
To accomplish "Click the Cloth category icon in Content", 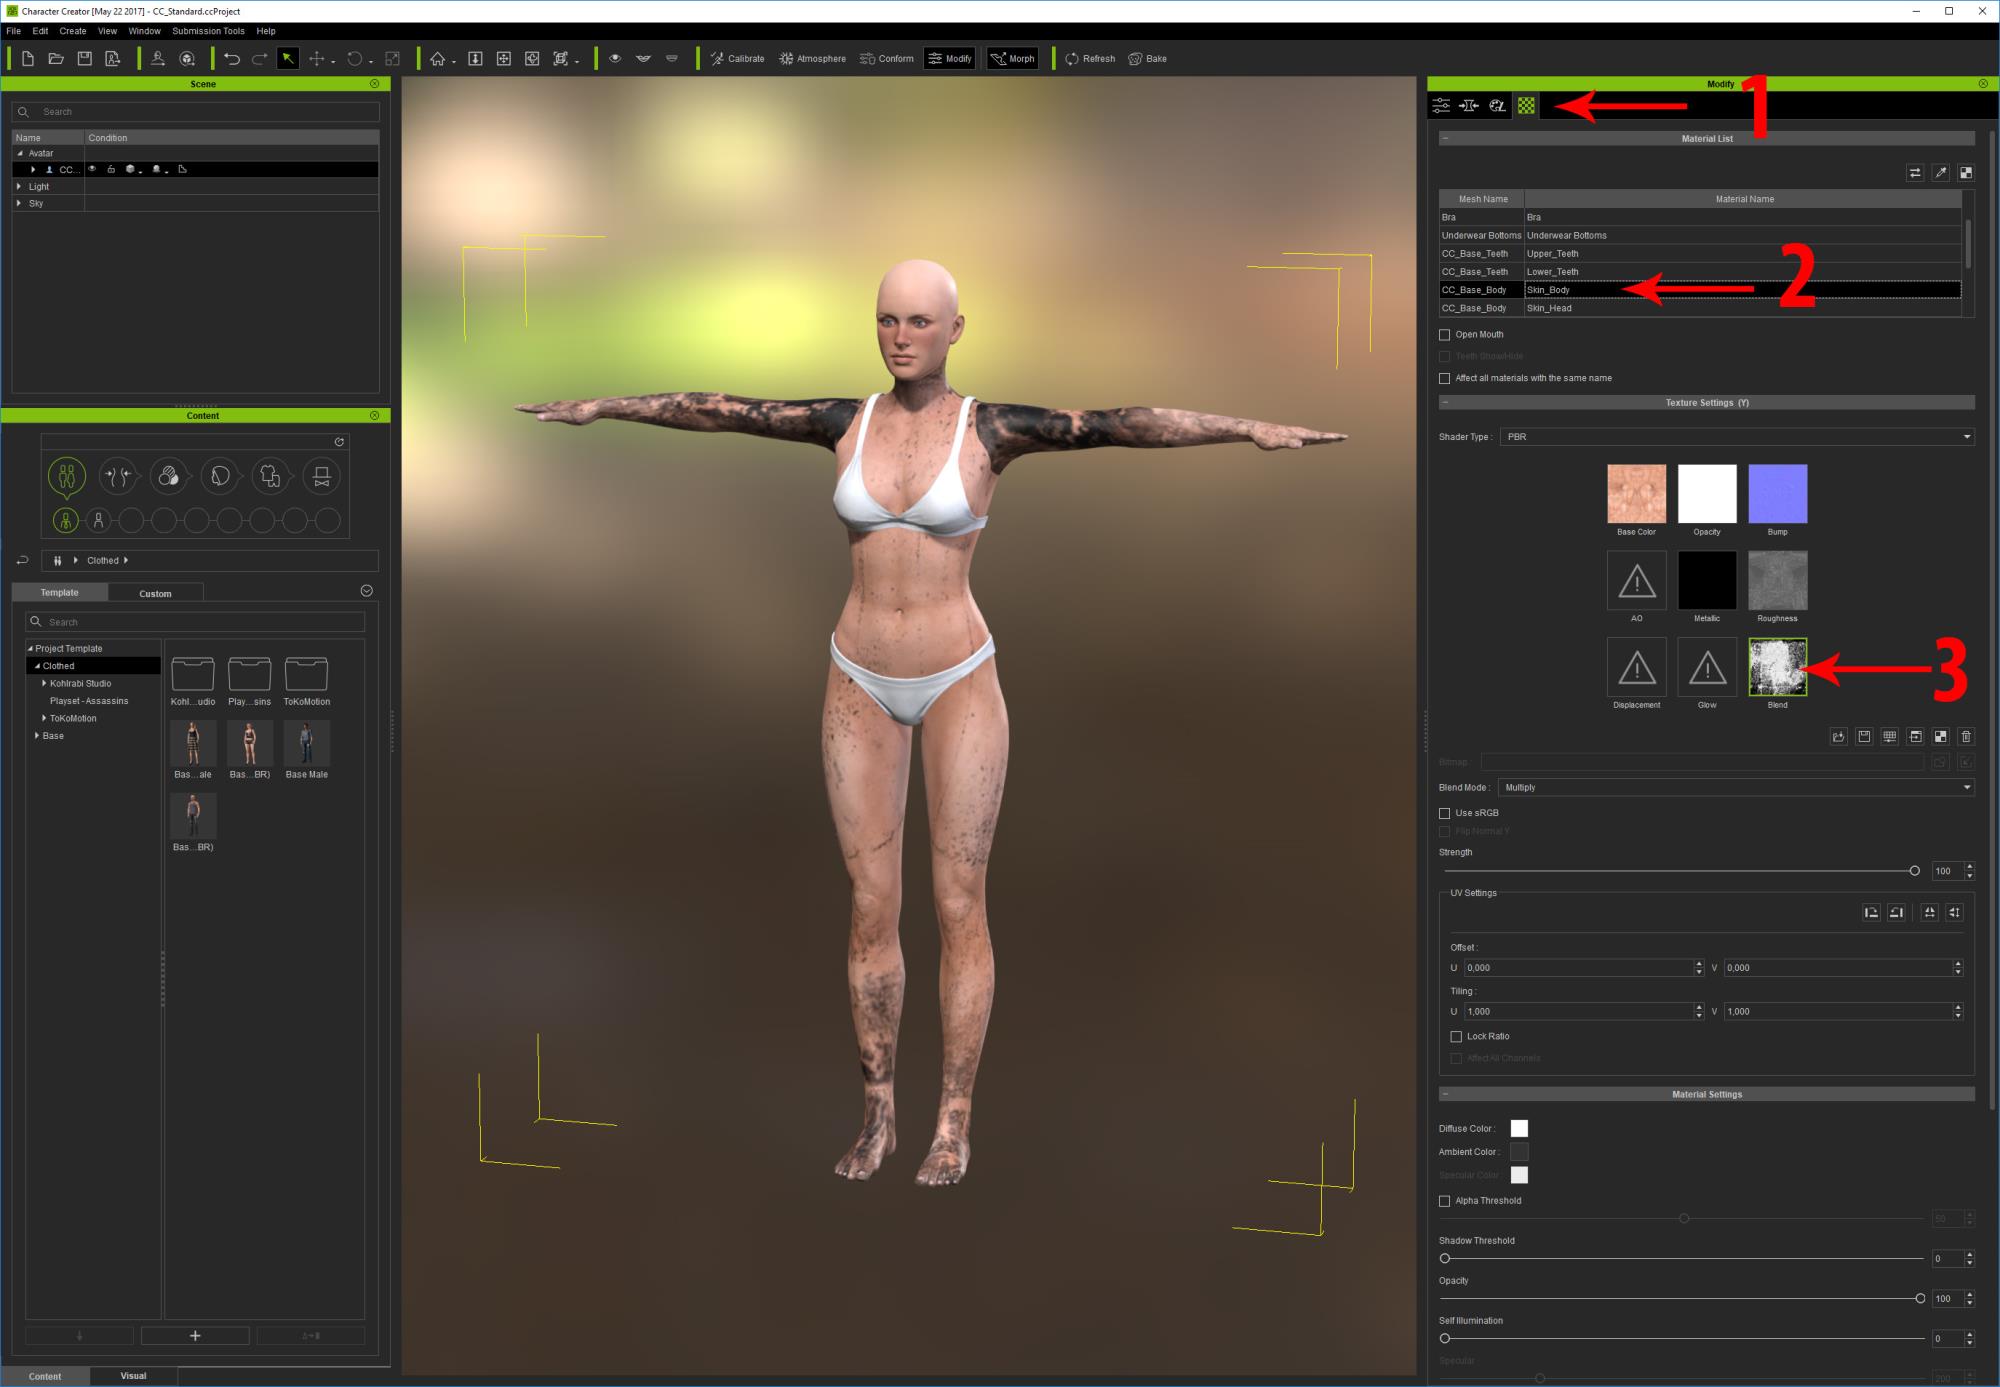I will click(270, 476).
